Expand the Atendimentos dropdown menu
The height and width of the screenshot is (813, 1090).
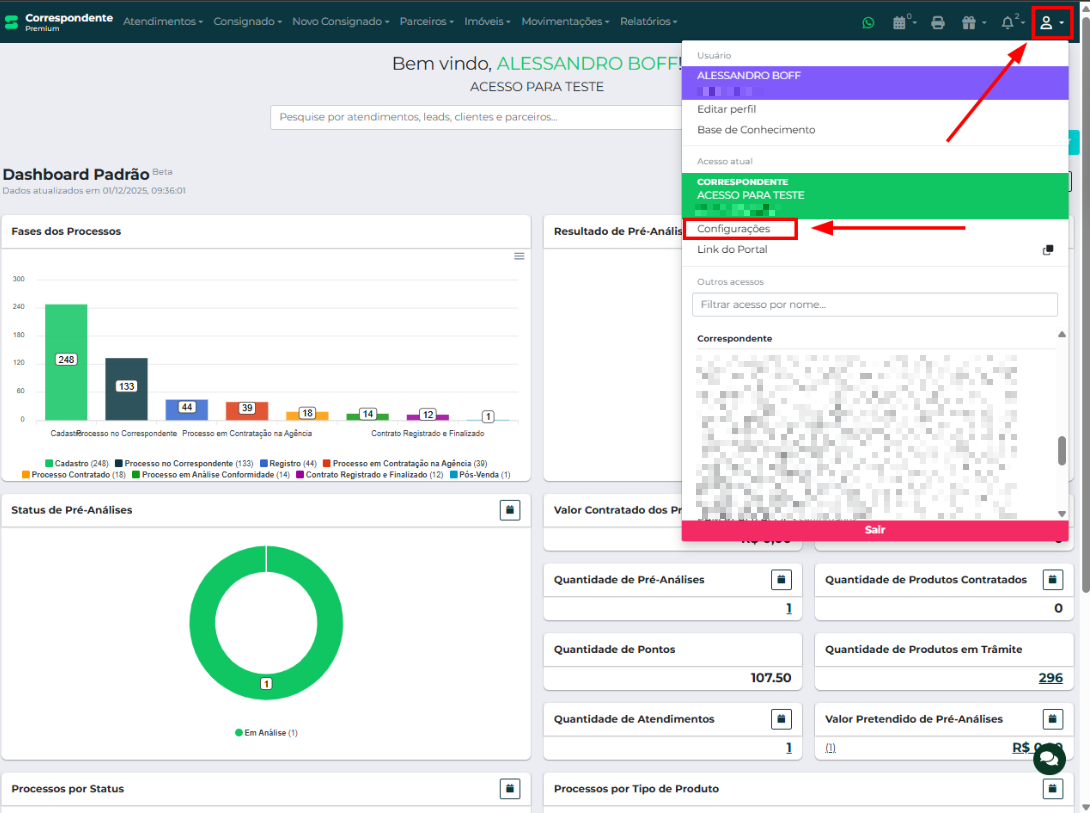[x=162, y=22]
